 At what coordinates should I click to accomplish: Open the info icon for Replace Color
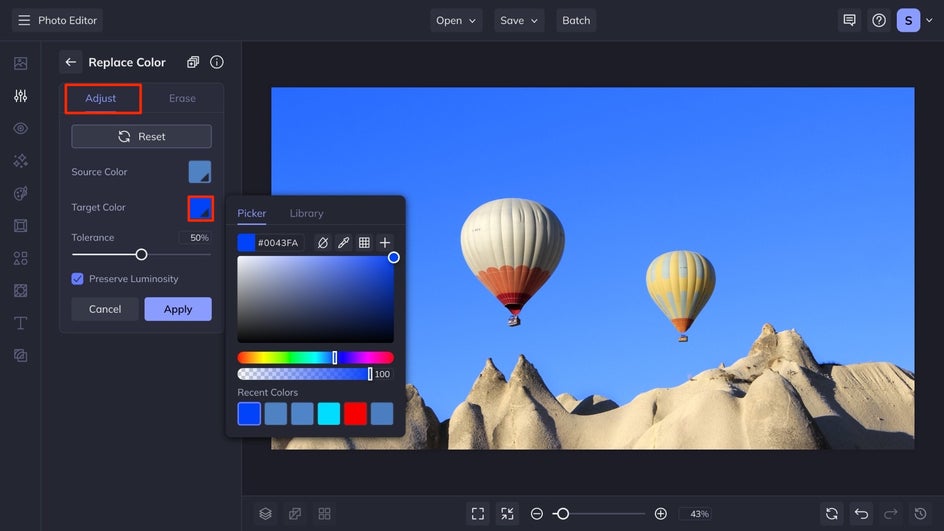217,62
